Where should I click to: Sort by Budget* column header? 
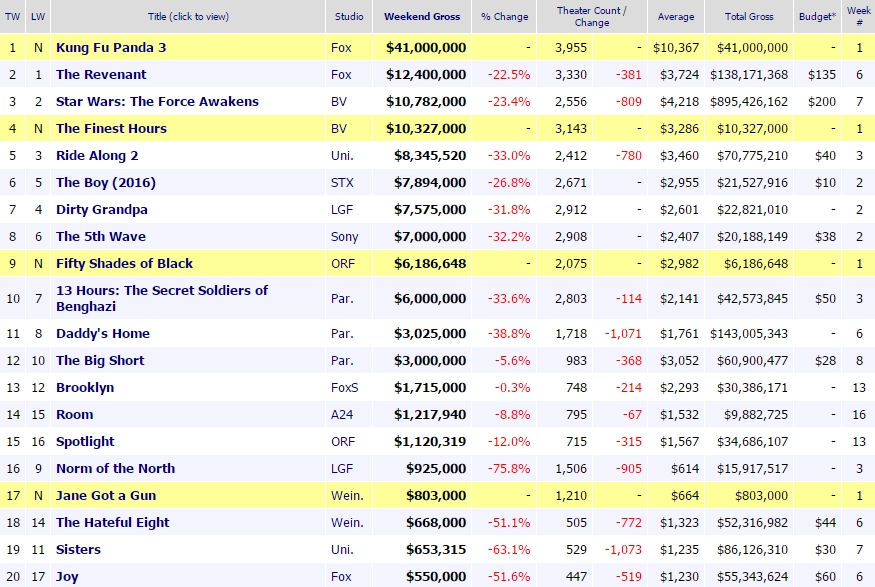(x=817, y=16)
